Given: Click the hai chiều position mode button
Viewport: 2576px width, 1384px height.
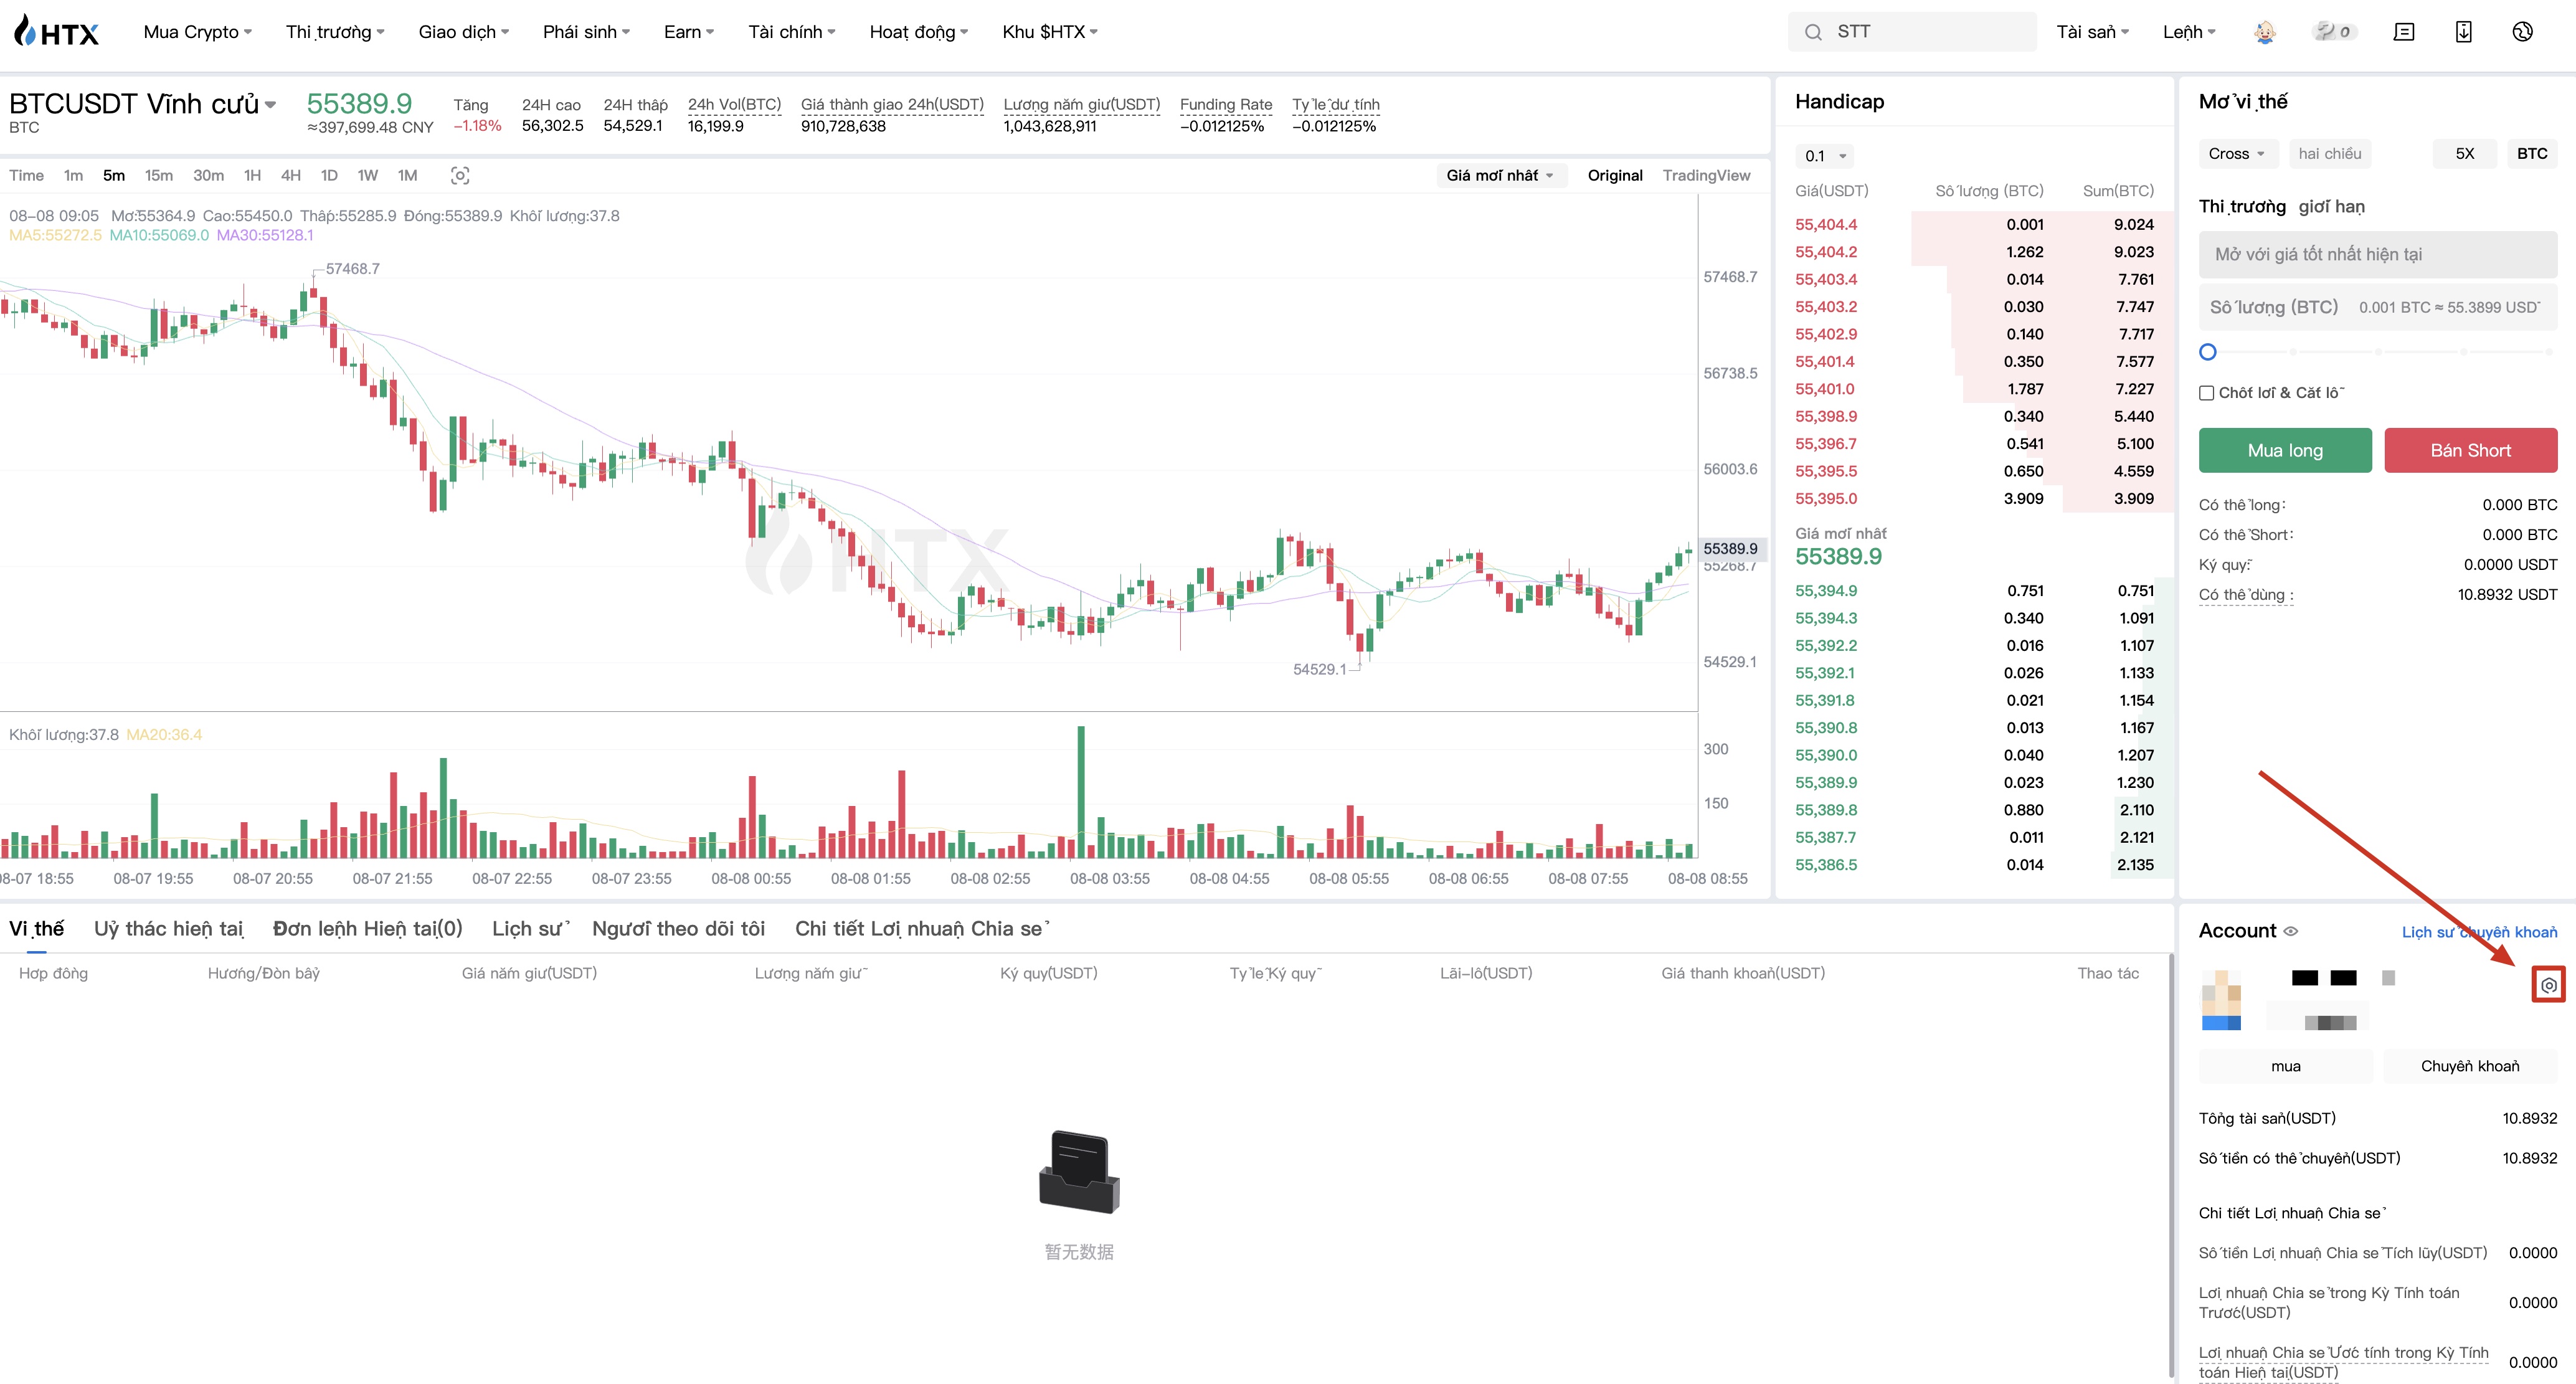Looking at the screenshot, I should [x=2330, y=154].
